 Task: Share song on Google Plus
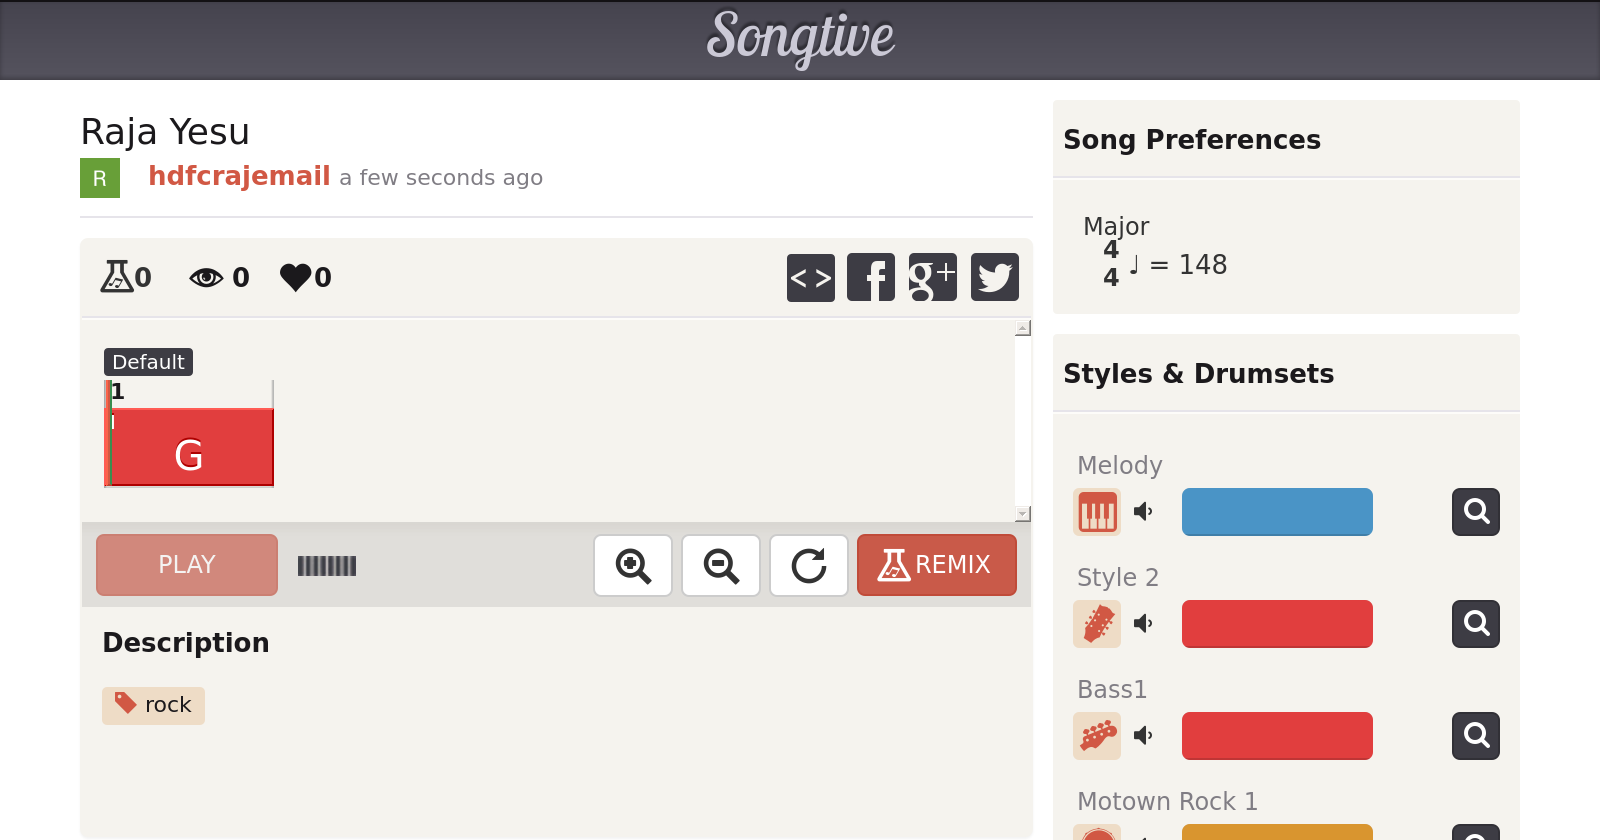[x=932, y=277]
